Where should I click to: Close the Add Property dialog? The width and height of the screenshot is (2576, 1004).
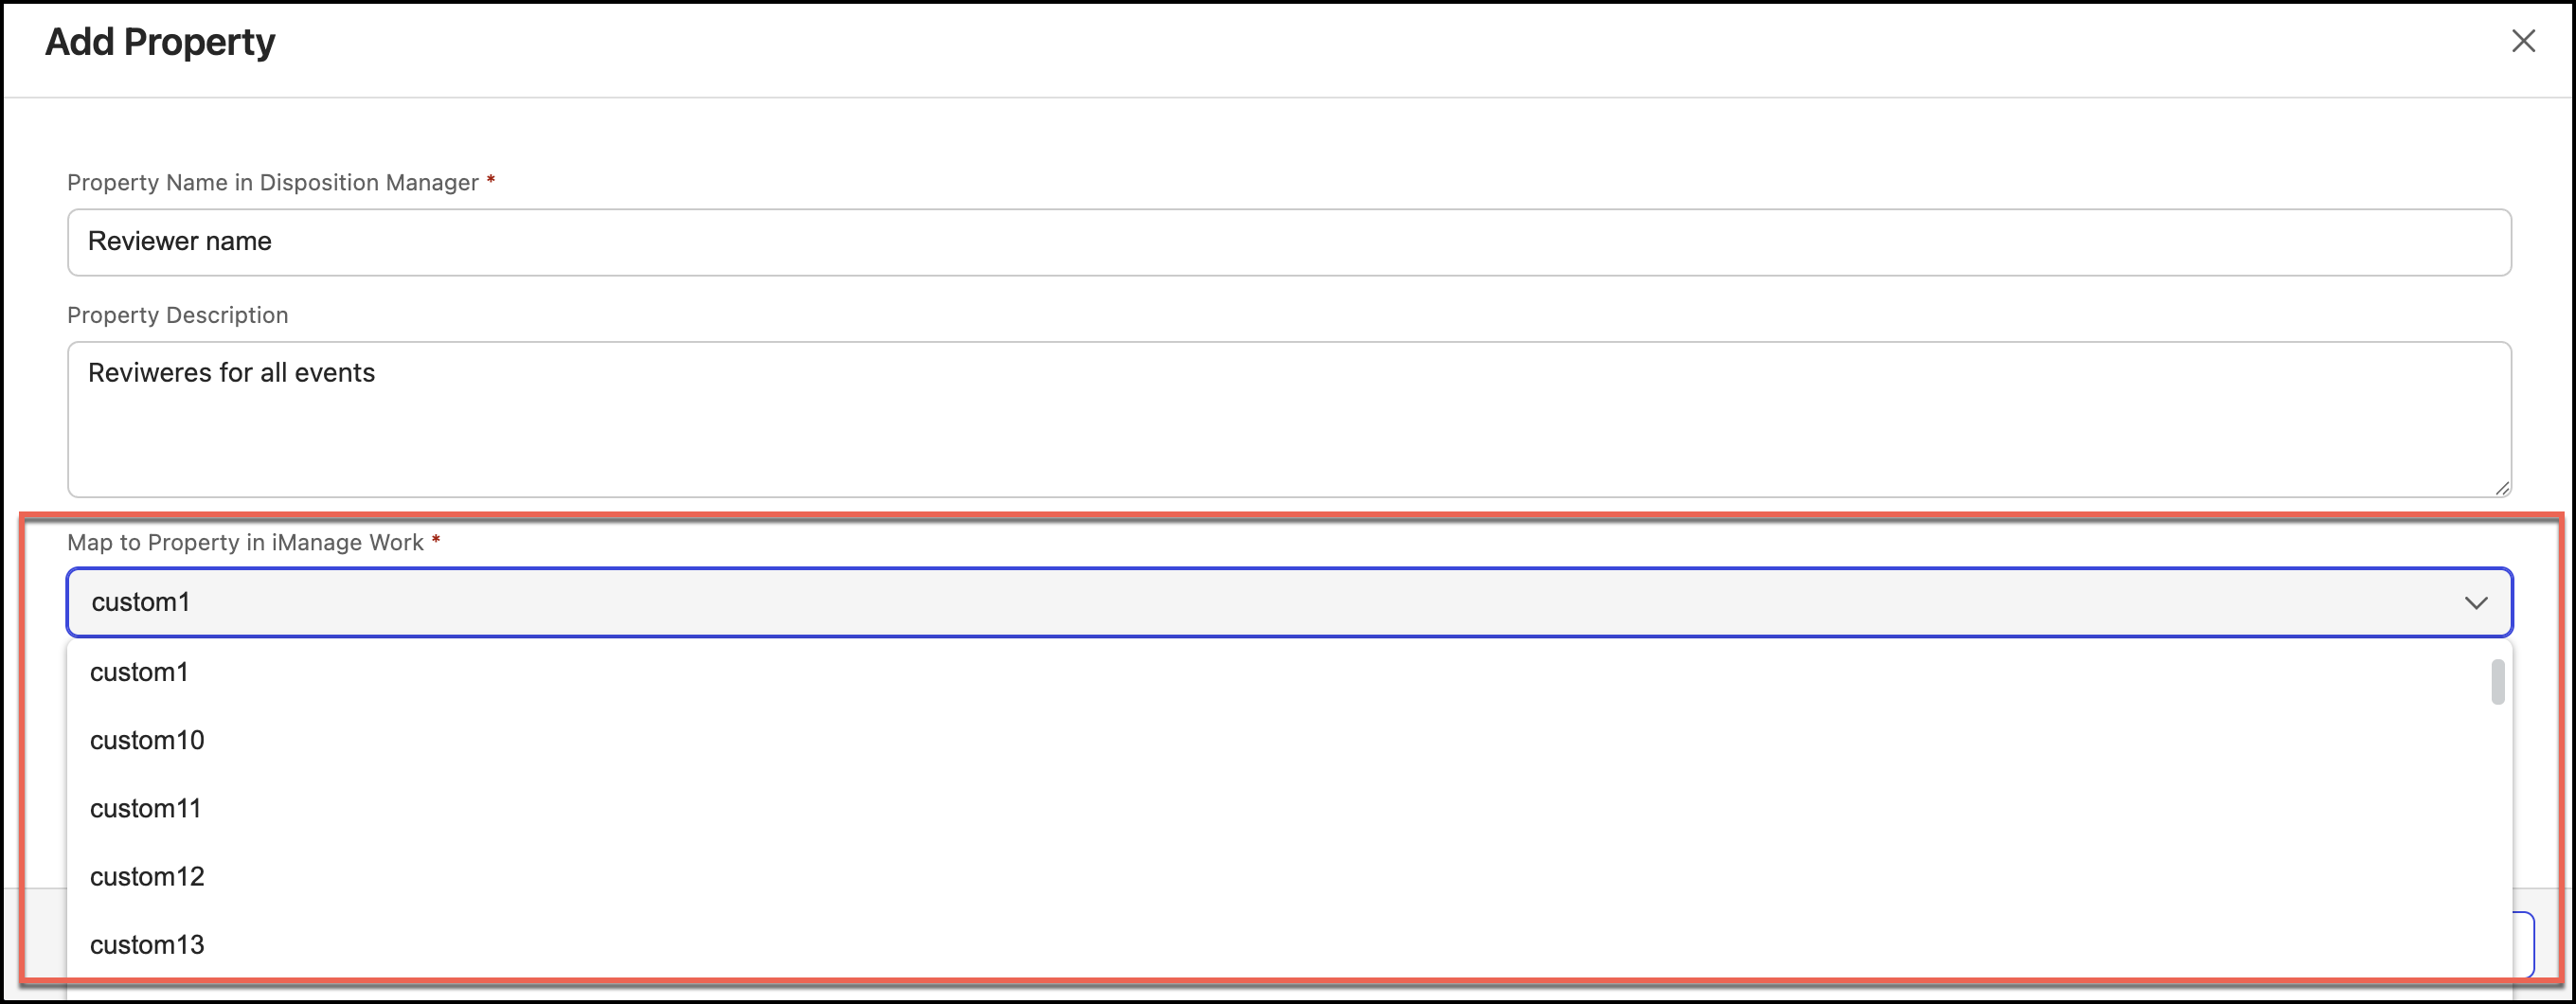point(2523,41)
